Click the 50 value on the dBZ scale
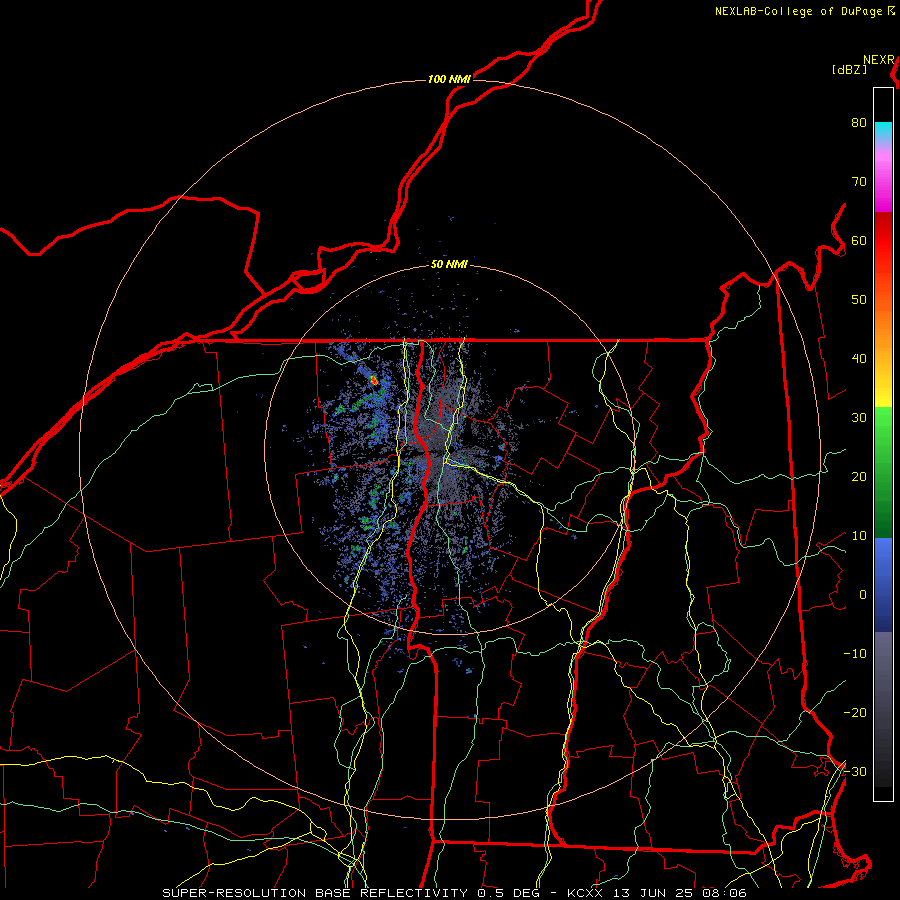Screen dimensions: 900x900 [859, 300]
